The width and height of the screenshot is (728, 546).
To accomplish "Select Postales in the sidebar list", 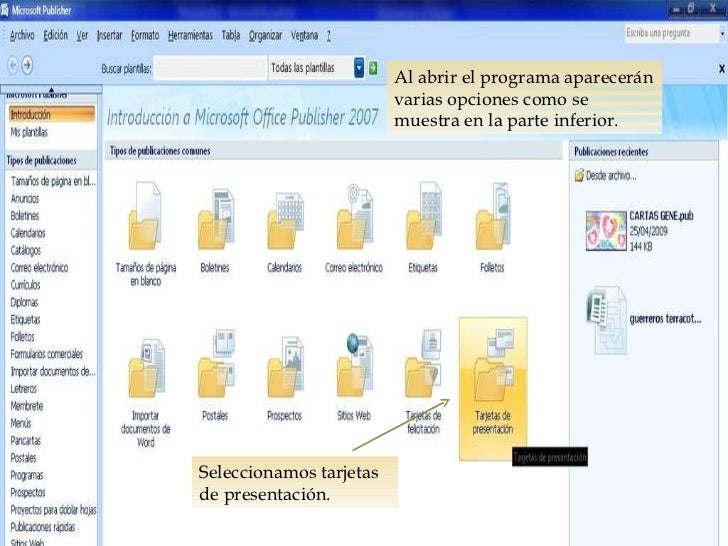I will 24,458.
